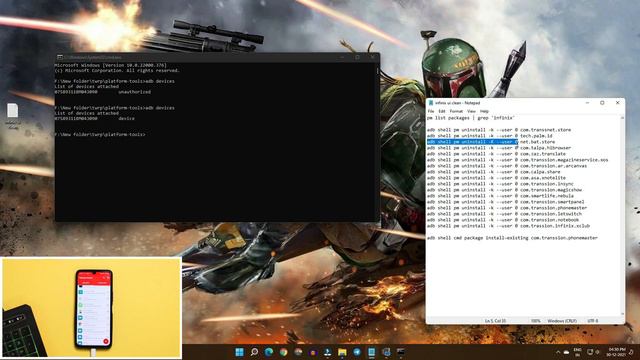Screen dimensions: 640x360
Task: Open clock and date calendar flyout
Action: (x=616, y=352)
